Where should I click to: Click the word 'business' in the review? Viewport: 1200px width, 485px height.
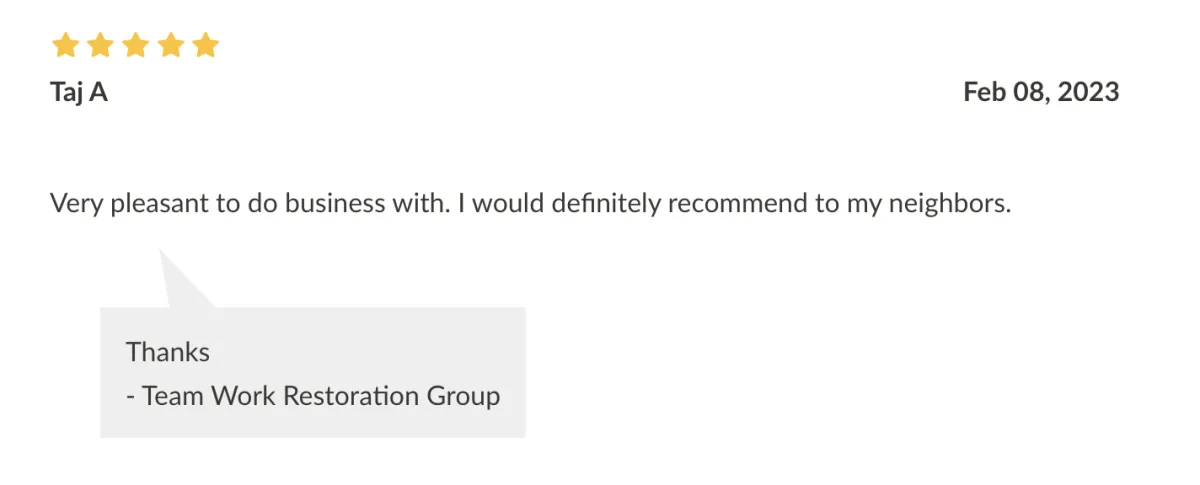click(x=332, y=205)
